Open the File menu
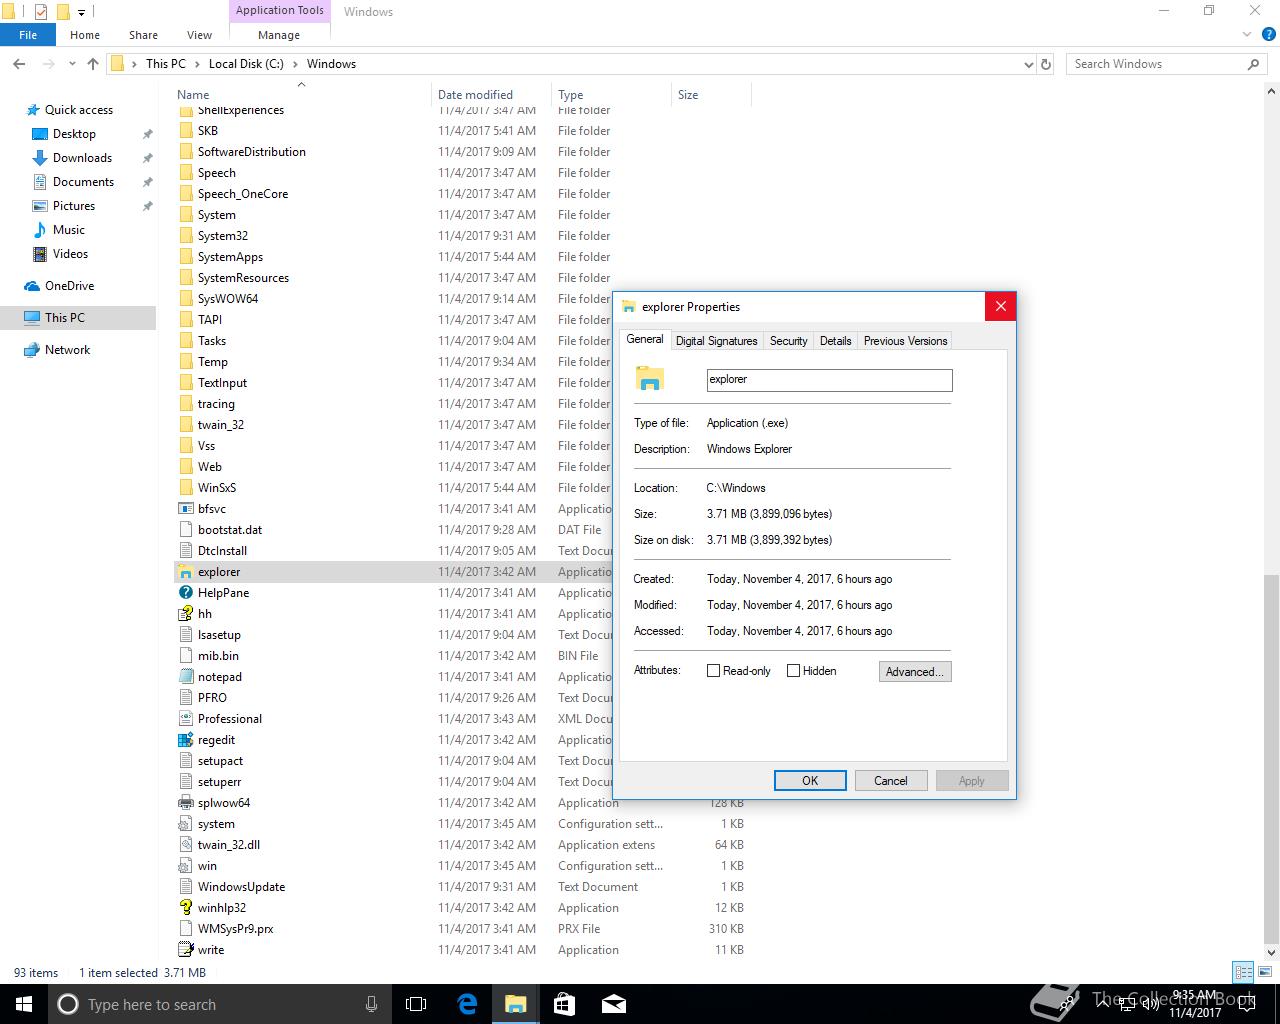This screenshot has height=1024, width=1280. pos(28,35)
